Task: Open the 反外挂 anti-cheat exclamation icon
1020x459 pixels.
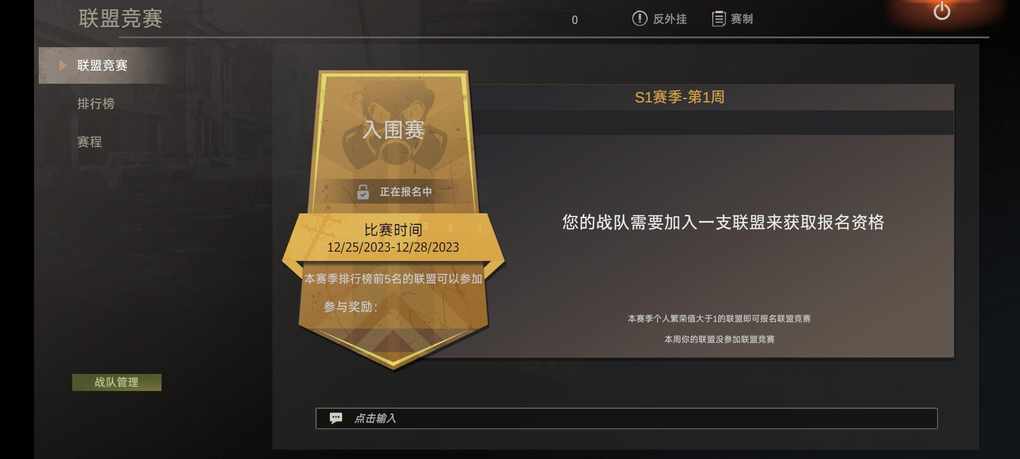Action: pos(639,19)
